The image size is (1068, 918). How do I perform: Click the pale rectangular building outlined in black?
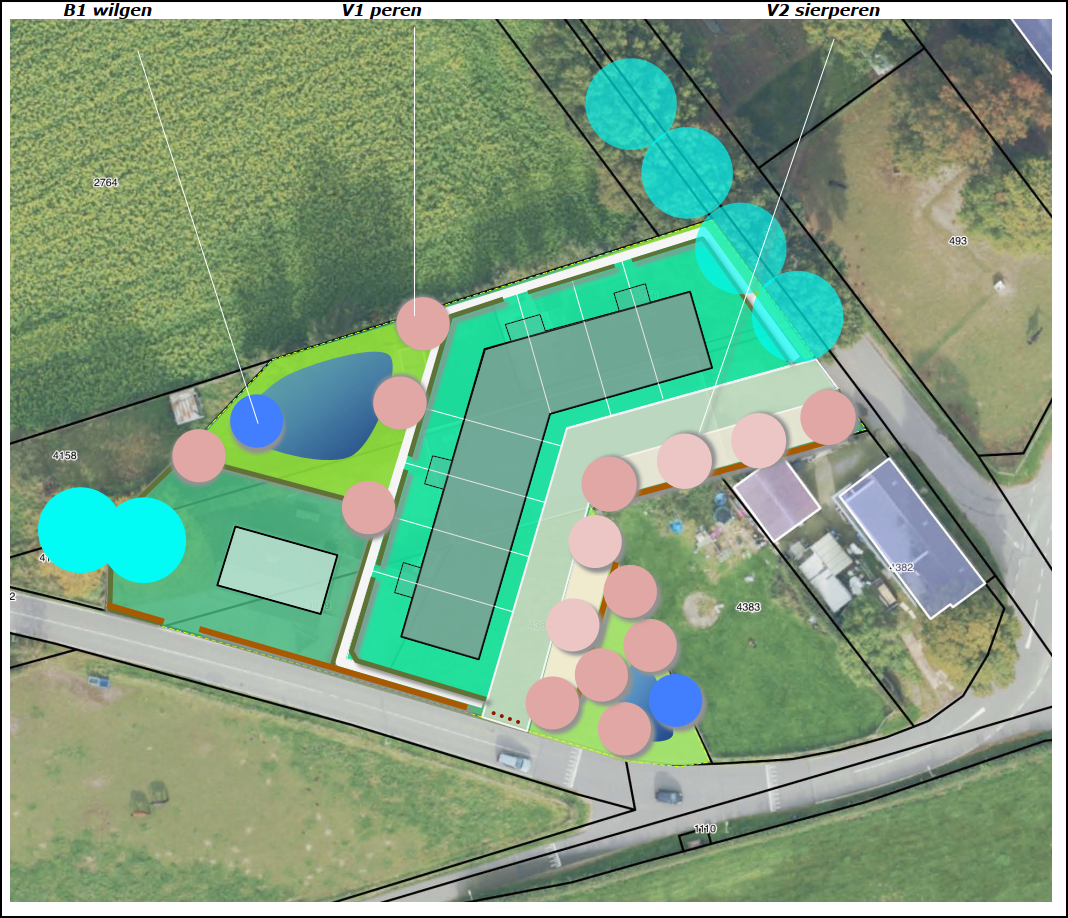pyautogui.click(x=277, y=570)
